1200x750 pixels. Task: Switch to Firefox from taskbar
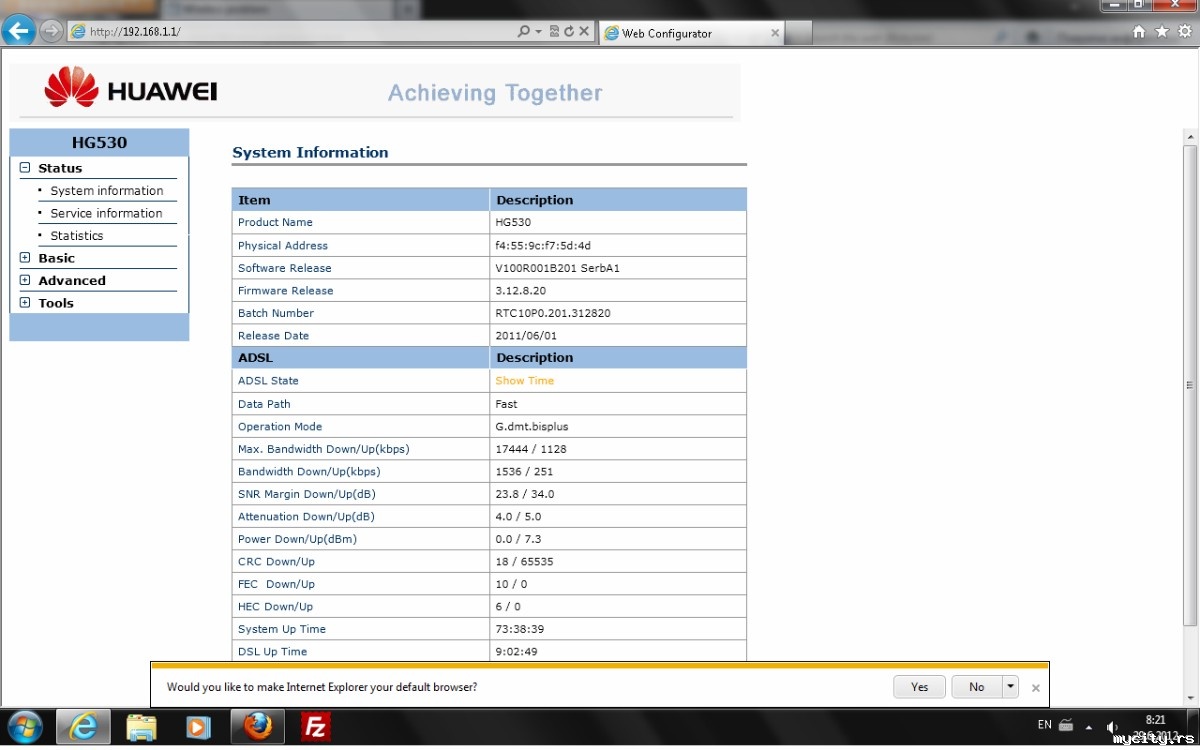tap(258, 727)
